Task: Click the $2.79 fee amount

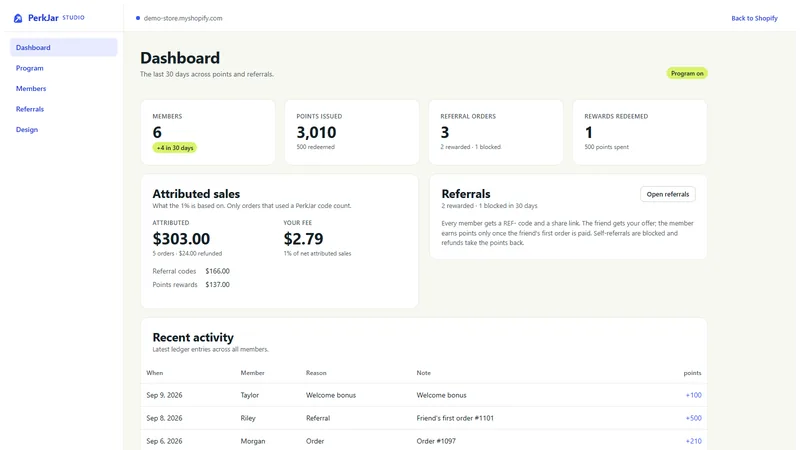Action: (x=303, y=239)
